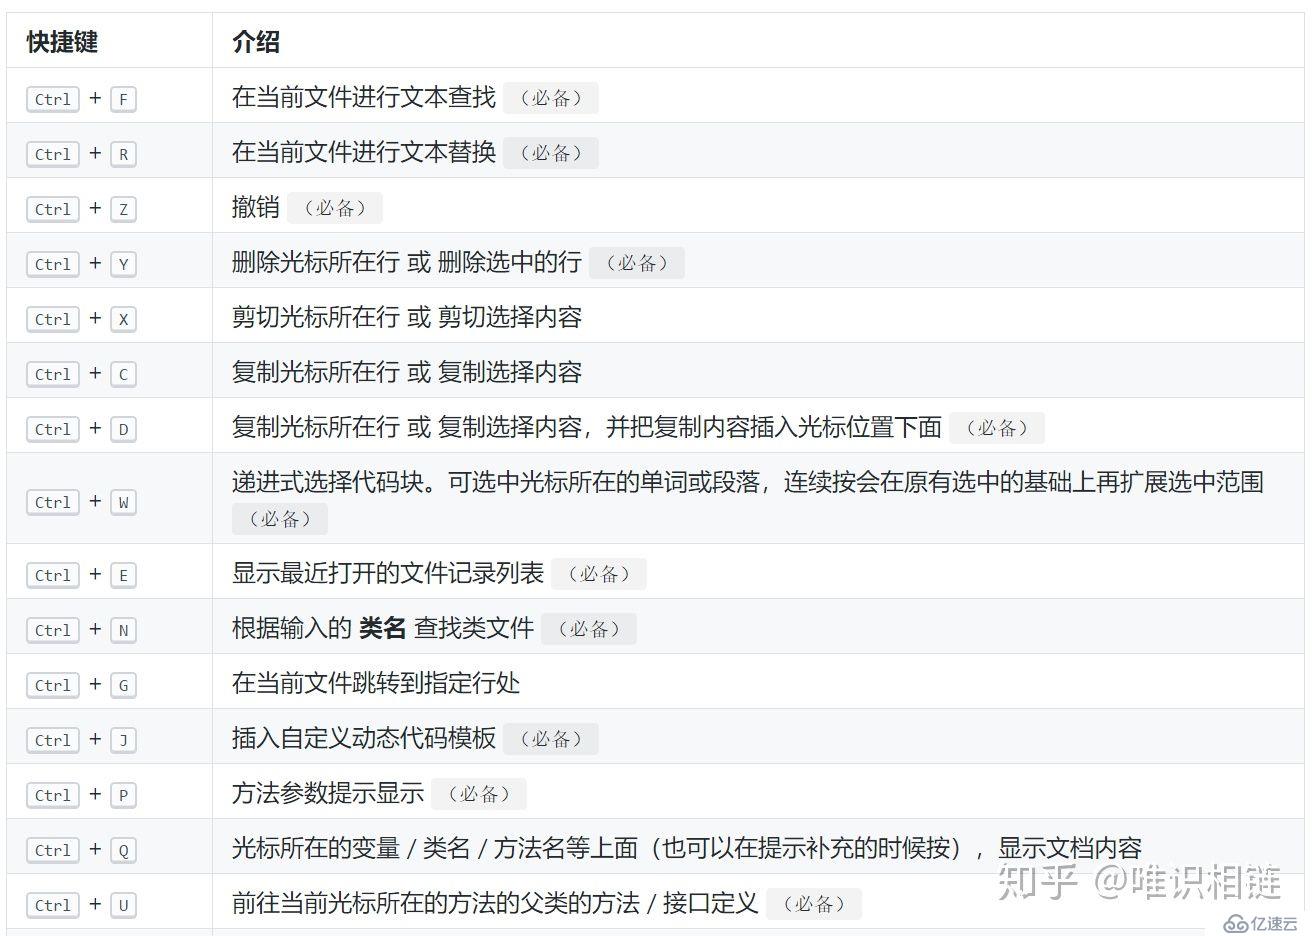Click the Ctrl keycap in the Q row
Screen dimensions: 1314x936
tap(53, 850)
